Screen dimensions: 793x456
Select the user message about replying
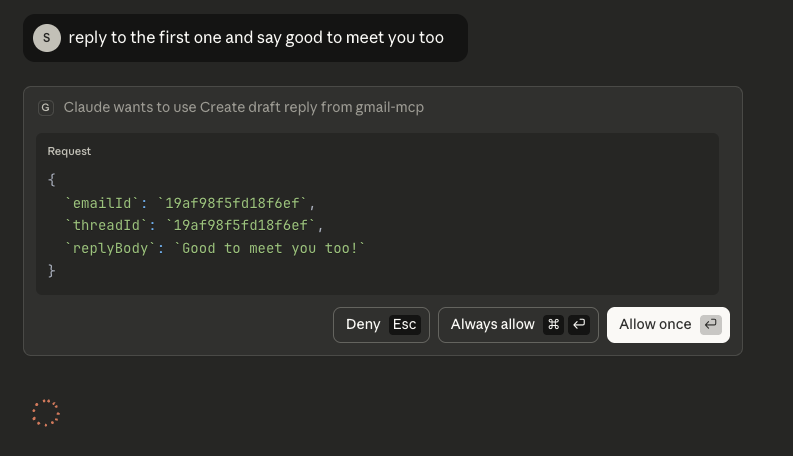pos(256,38)
